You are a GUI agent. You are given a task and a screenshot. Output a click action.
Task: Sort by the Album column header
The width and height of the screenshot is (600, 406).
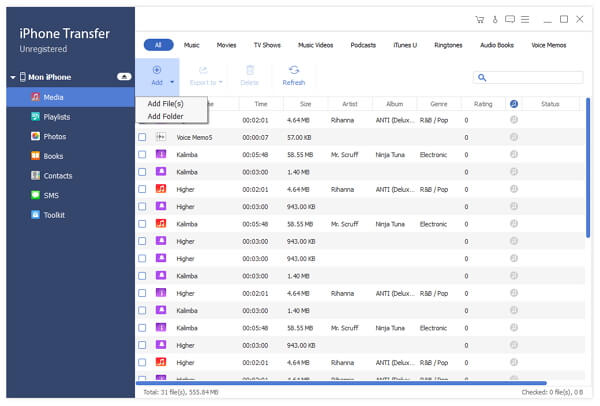click(x=395, y=104)
